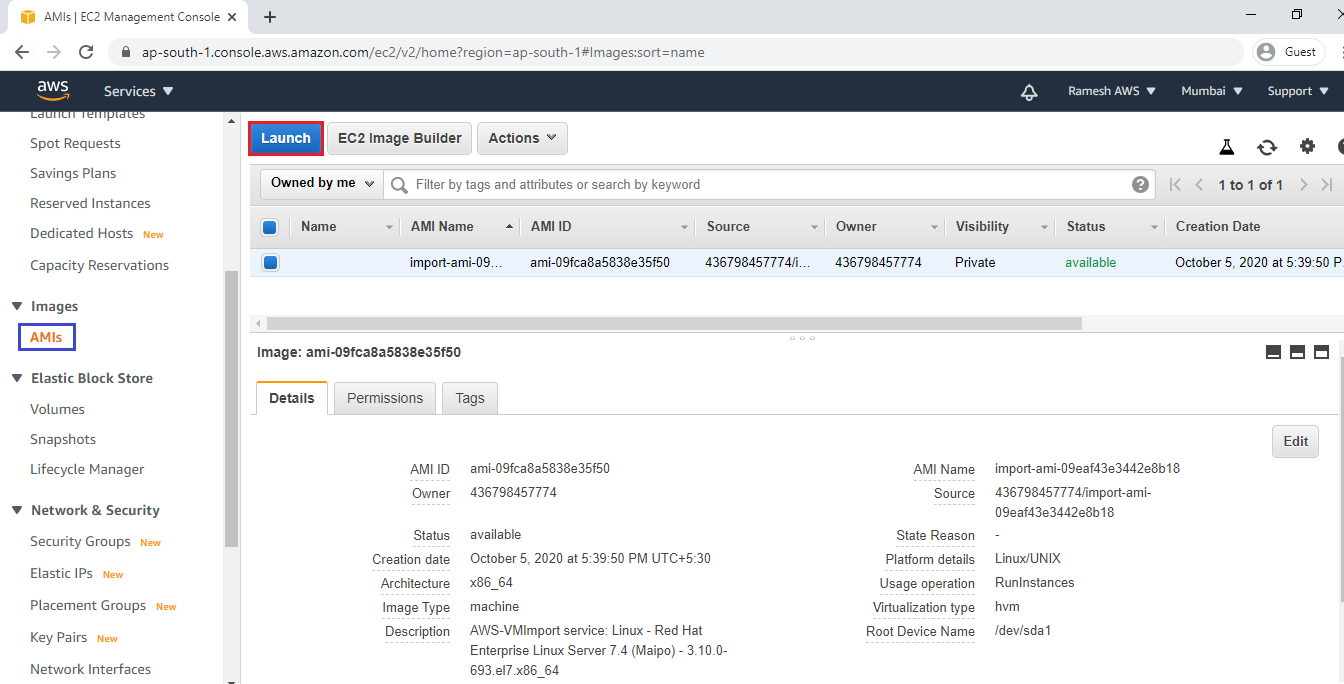Open Security Groups in the sidebar

(x=80, y=541)
